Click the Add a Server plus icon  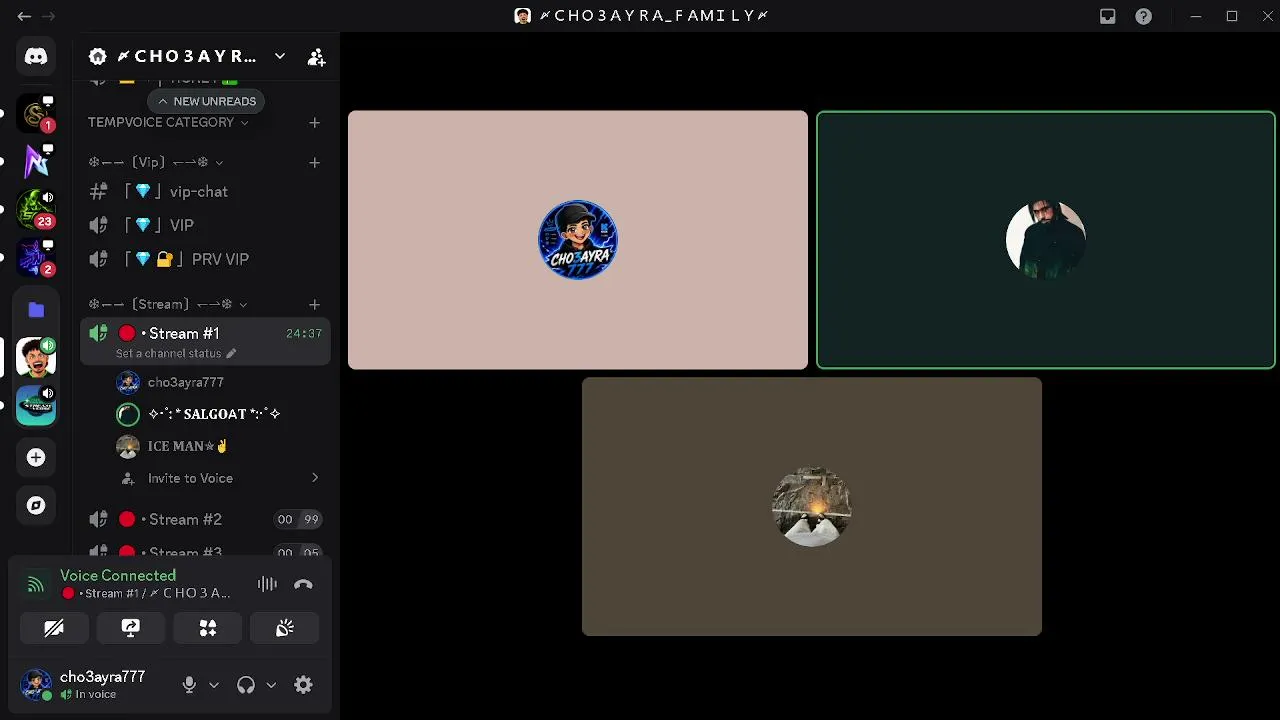coord(36,457)
